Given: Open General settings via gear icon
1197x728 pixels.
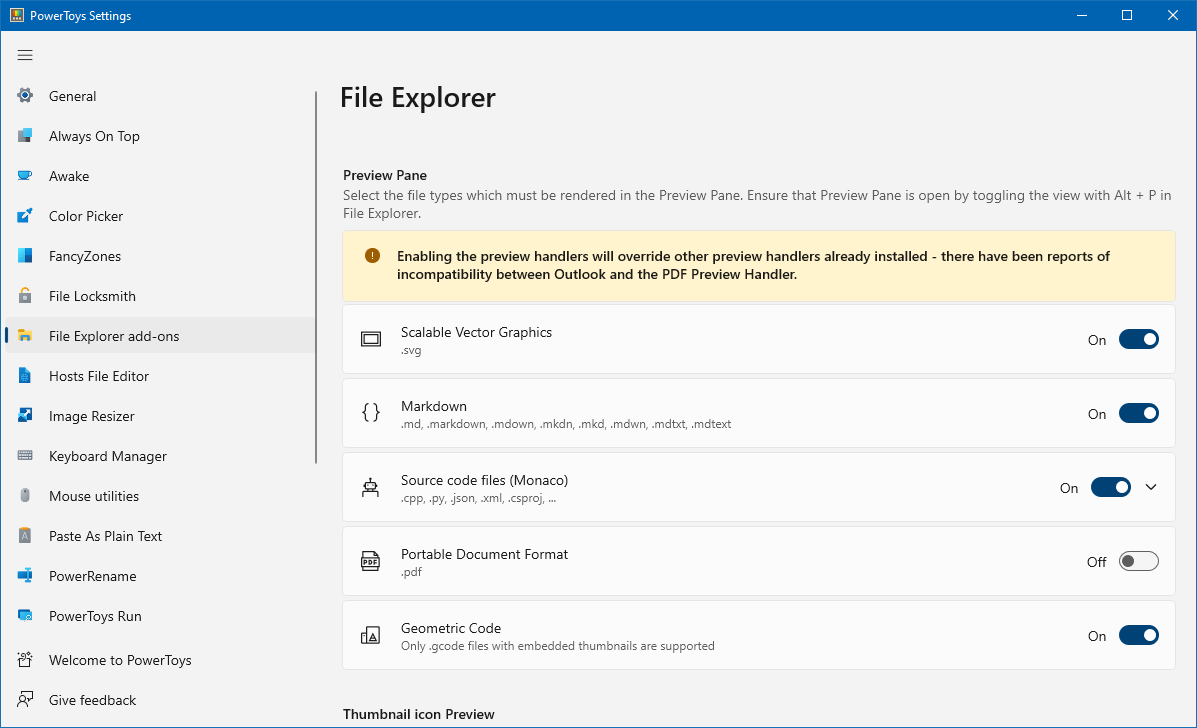Looking at the screenshot, I should (x=25, y=96).
